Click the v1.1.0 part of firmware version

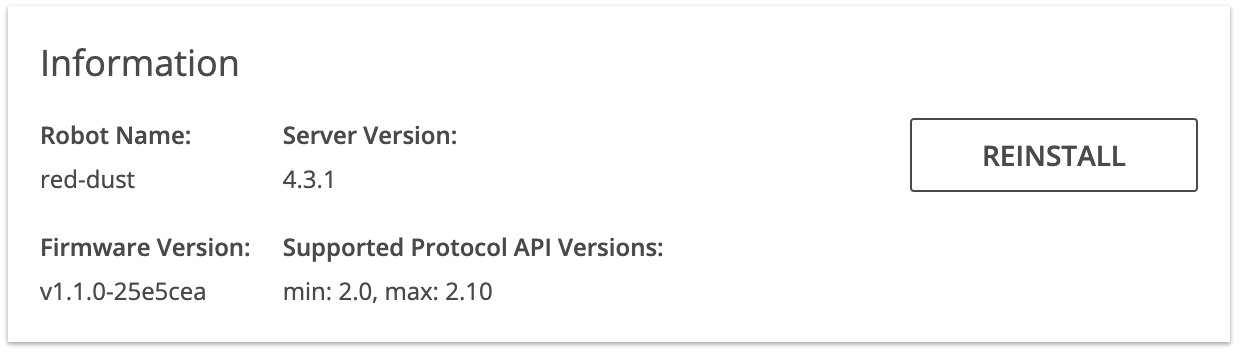pos(75,292)
